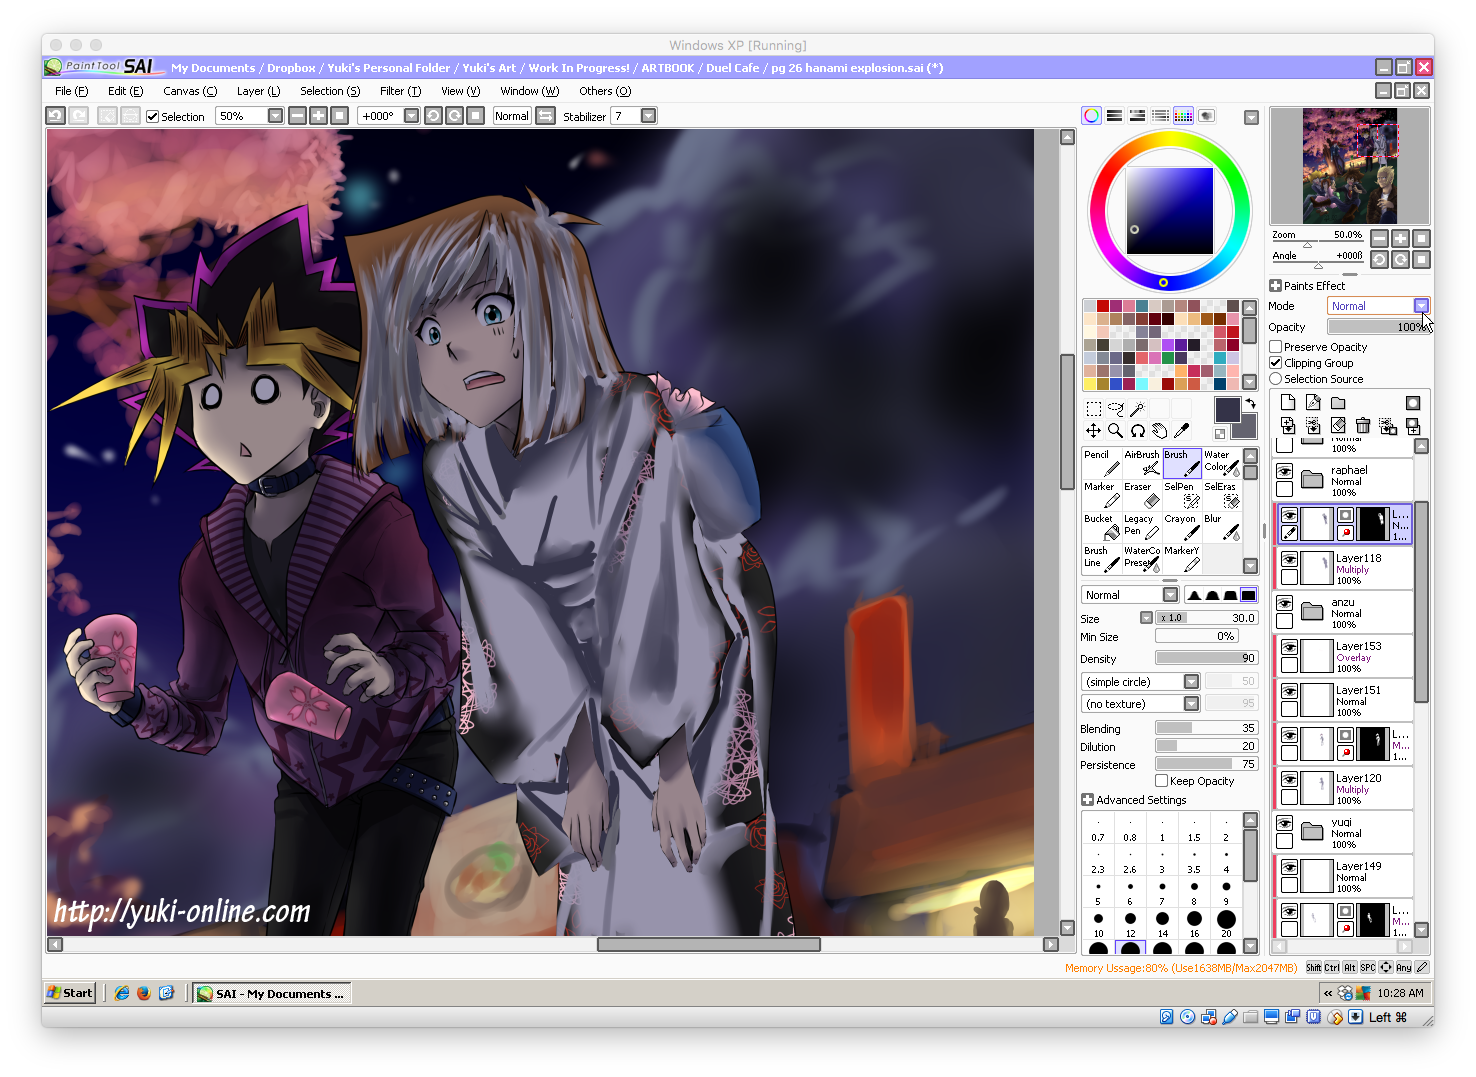Hide the raphael layer set
This screenshot has width=1476, height=1077.
click(x=1285, y=472)
